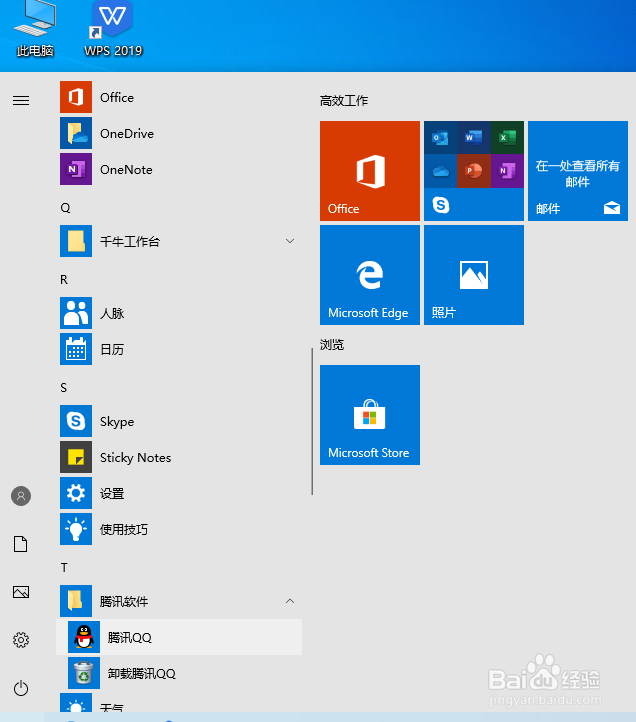Launch Skype from the app list
The height and width of the screenshot is (722, 636).
(180, 421)
